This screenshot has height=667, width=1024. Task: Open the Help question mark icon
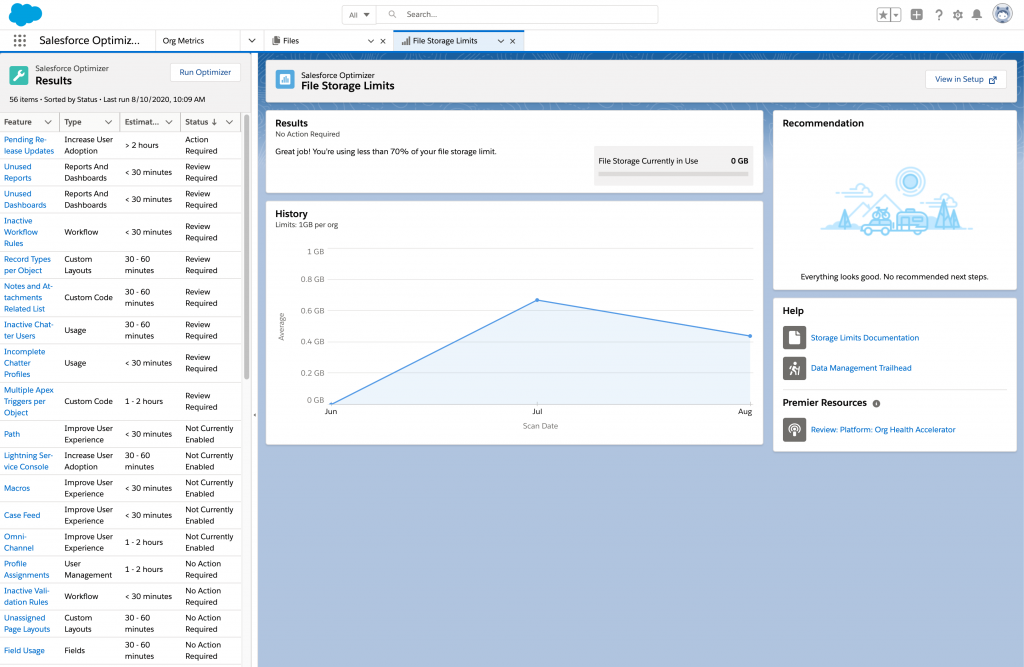938,14
